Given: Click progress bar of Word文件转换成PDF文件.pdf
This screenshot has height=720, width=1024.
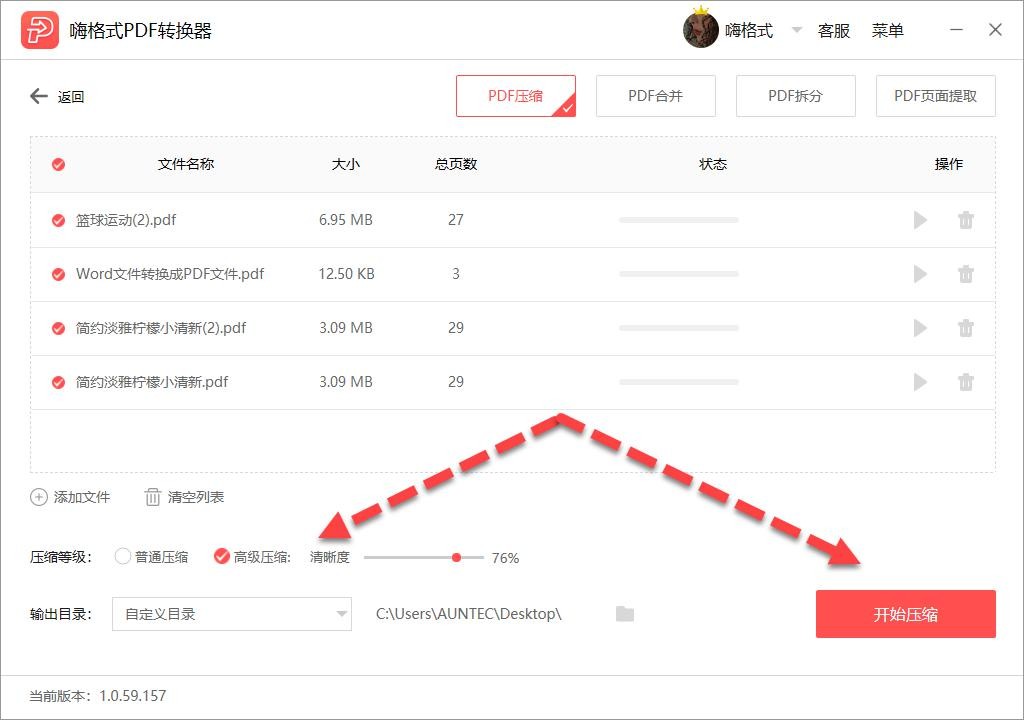Looking at the screenshot, I should tap(679, 274).
